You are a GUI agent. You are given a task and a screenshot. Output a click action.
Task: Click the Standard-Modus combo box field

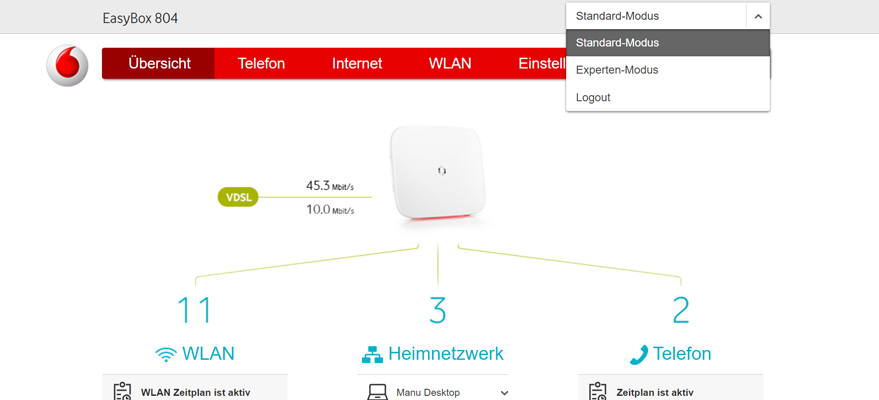click(x=668, y=16)
